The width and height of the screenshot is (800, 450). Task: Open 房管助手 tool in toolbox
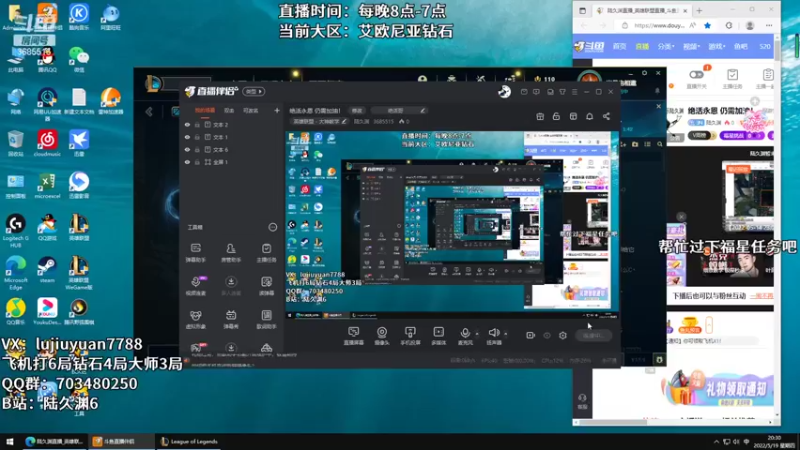(231, 253)
